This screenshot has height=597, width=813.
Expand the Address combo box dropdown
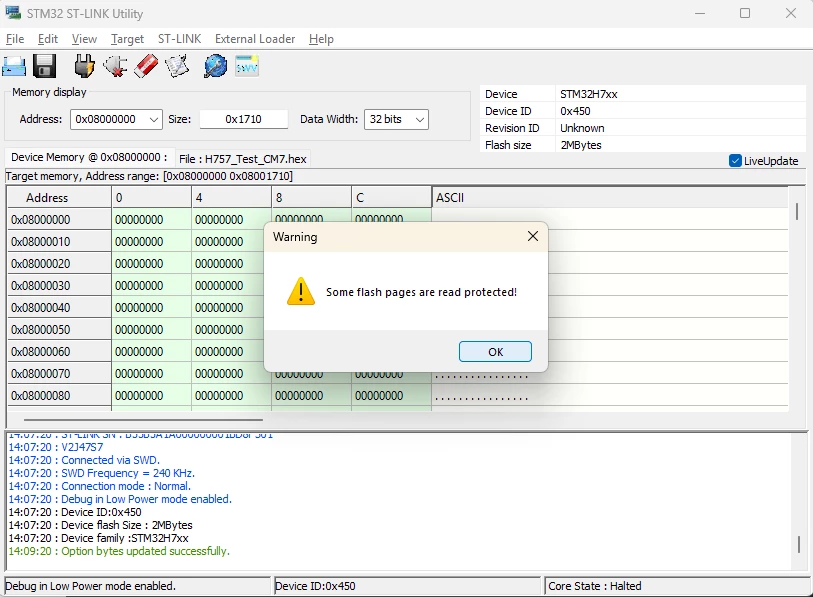(153, 119)
